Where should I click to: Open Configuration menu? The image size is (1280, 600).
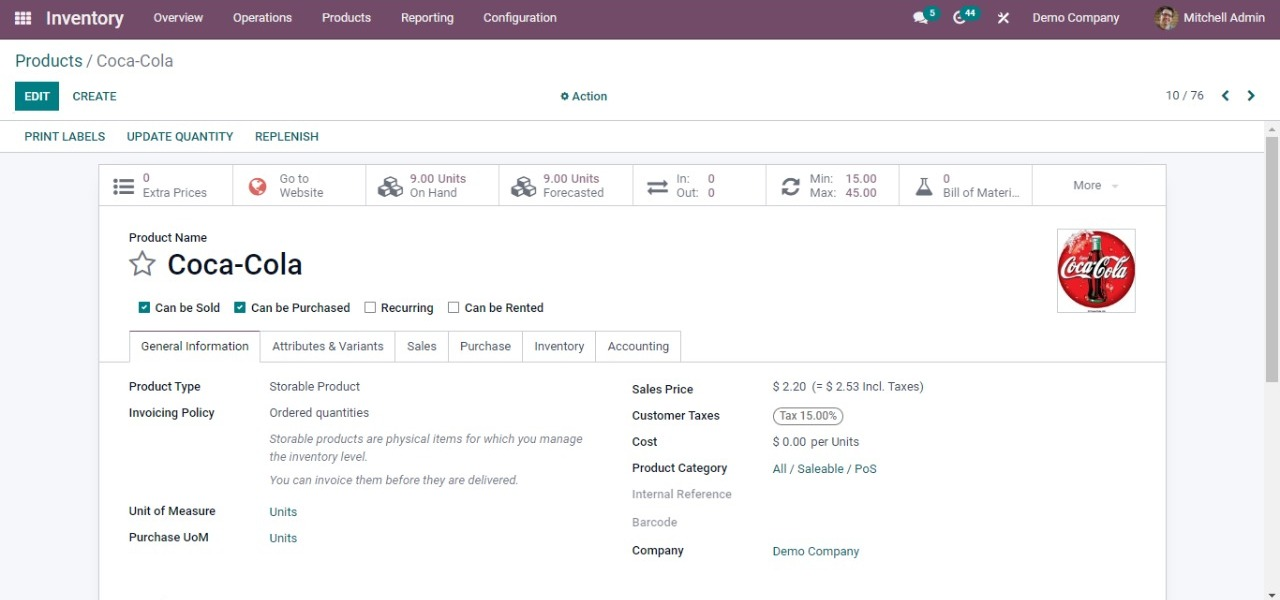(x=520, y=18)
